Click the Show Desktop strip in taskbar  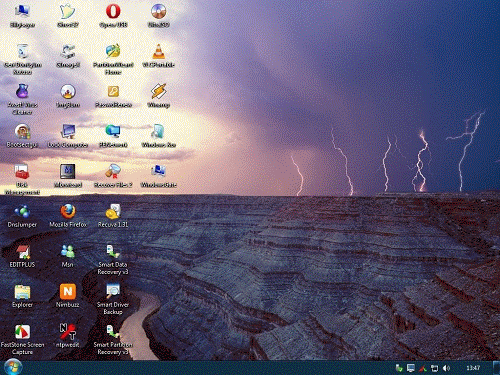point(496,368)
